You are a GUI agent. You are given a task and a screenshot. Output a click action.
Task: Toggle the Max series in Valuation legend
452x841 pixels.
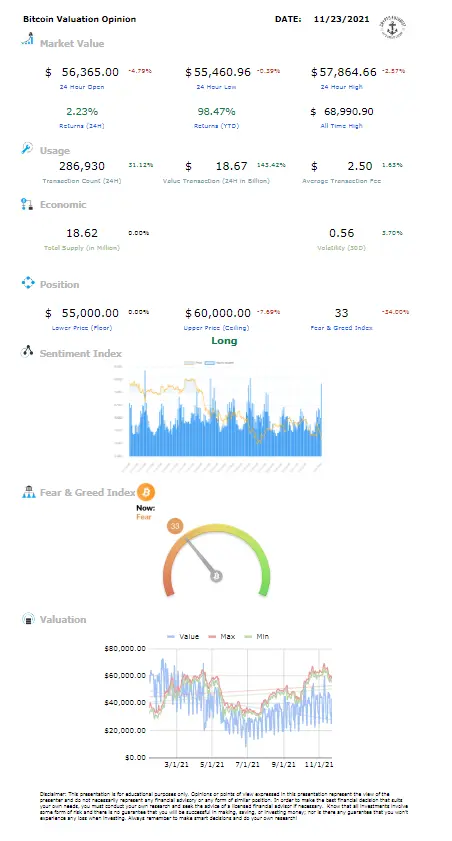[221, 637]
